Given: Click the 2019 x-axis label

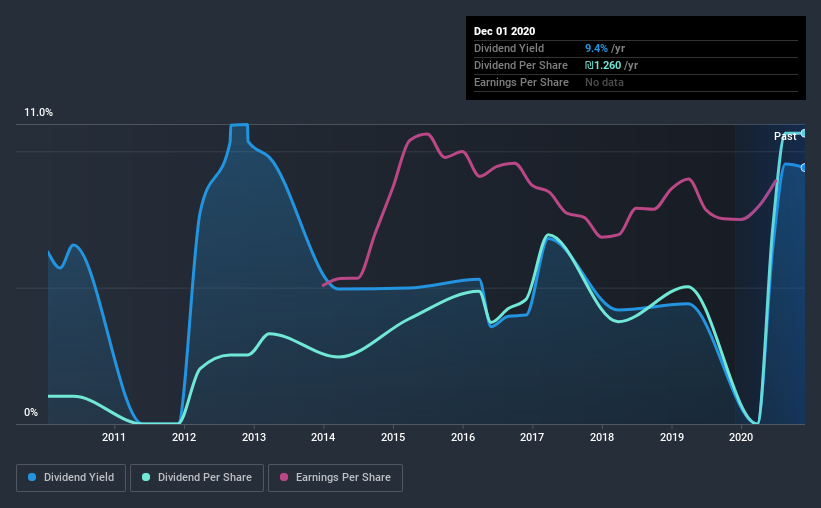Looking at the screenshot, I should [671, 437].
